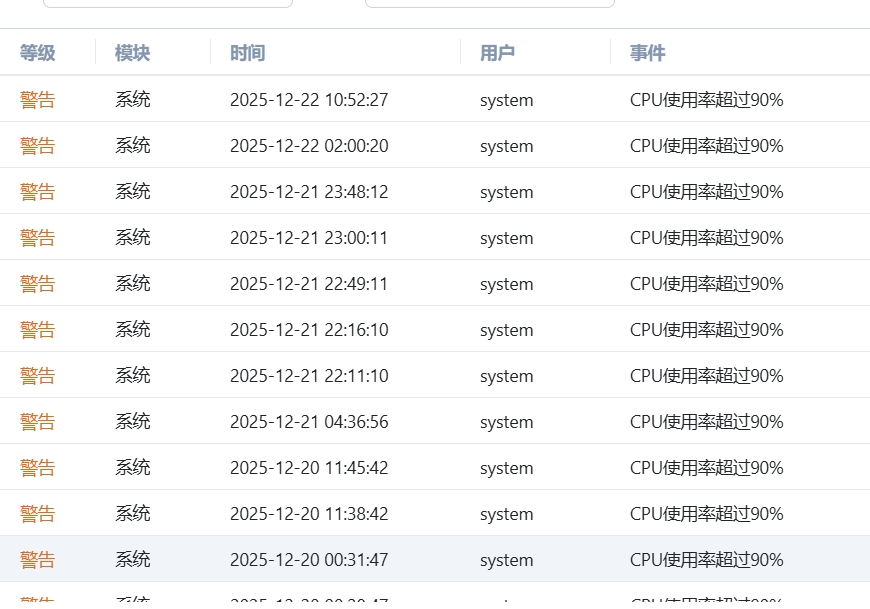The width and height of the screenshot is (870, 609).
Task: Click the 用户 column header
Action: (x=495, y=53)
